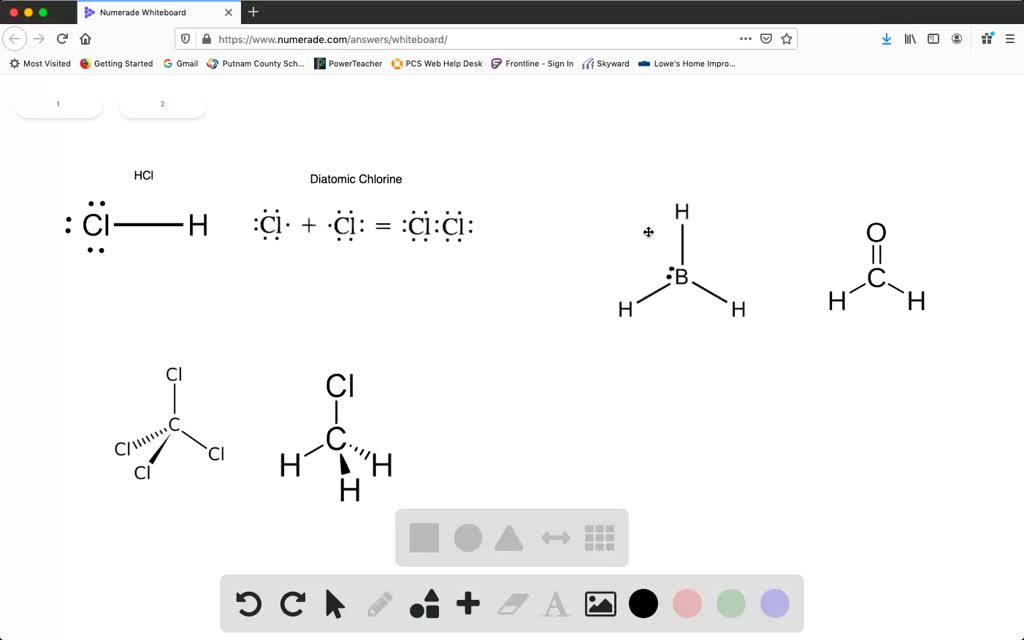Select the pointer selection tool

pos(335,604)
